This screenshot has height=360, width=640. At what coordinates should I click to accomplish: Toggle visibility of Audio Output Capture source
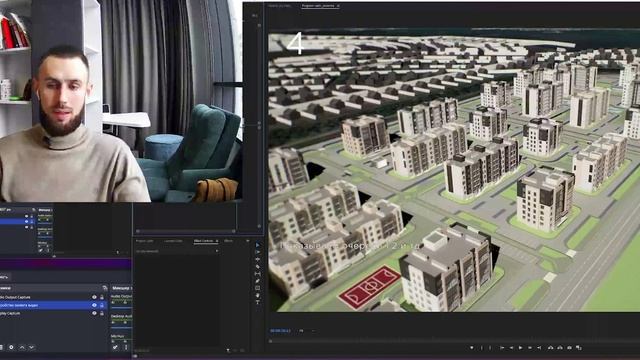point(94,297)
